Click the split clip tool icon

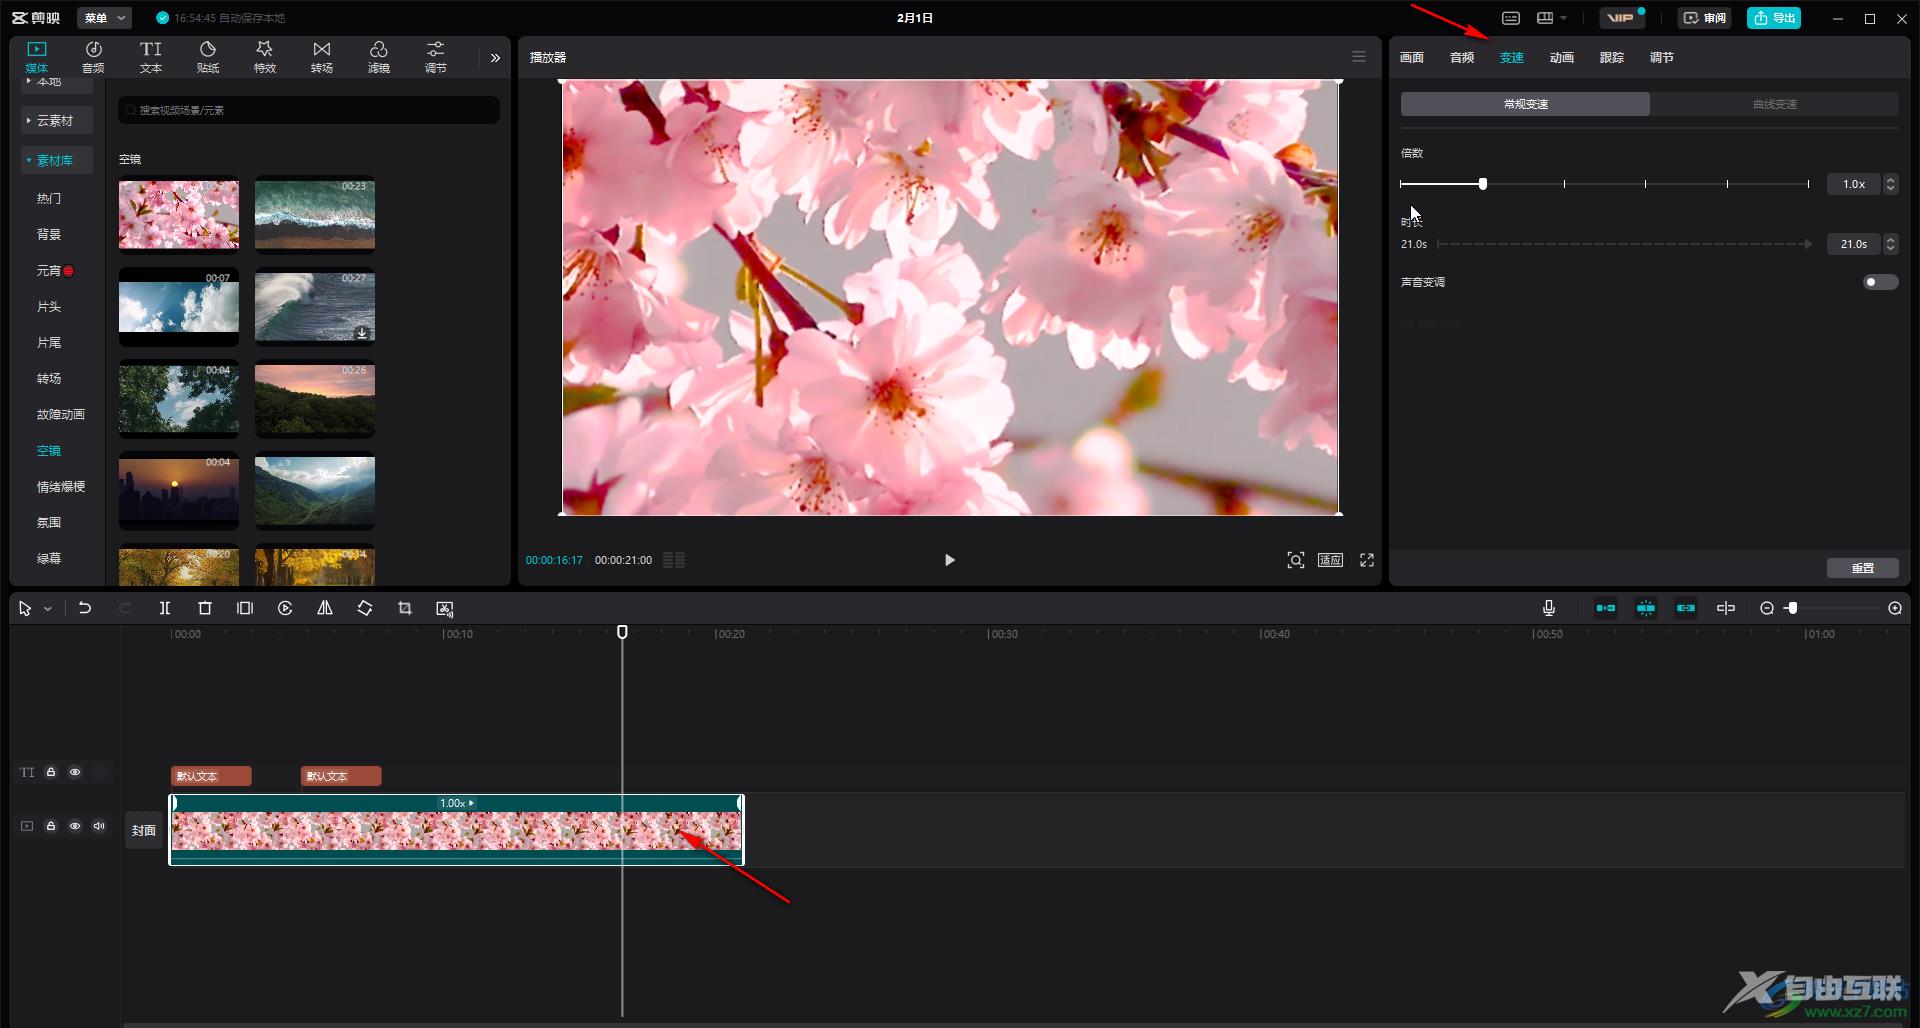[x=165, y=608]
